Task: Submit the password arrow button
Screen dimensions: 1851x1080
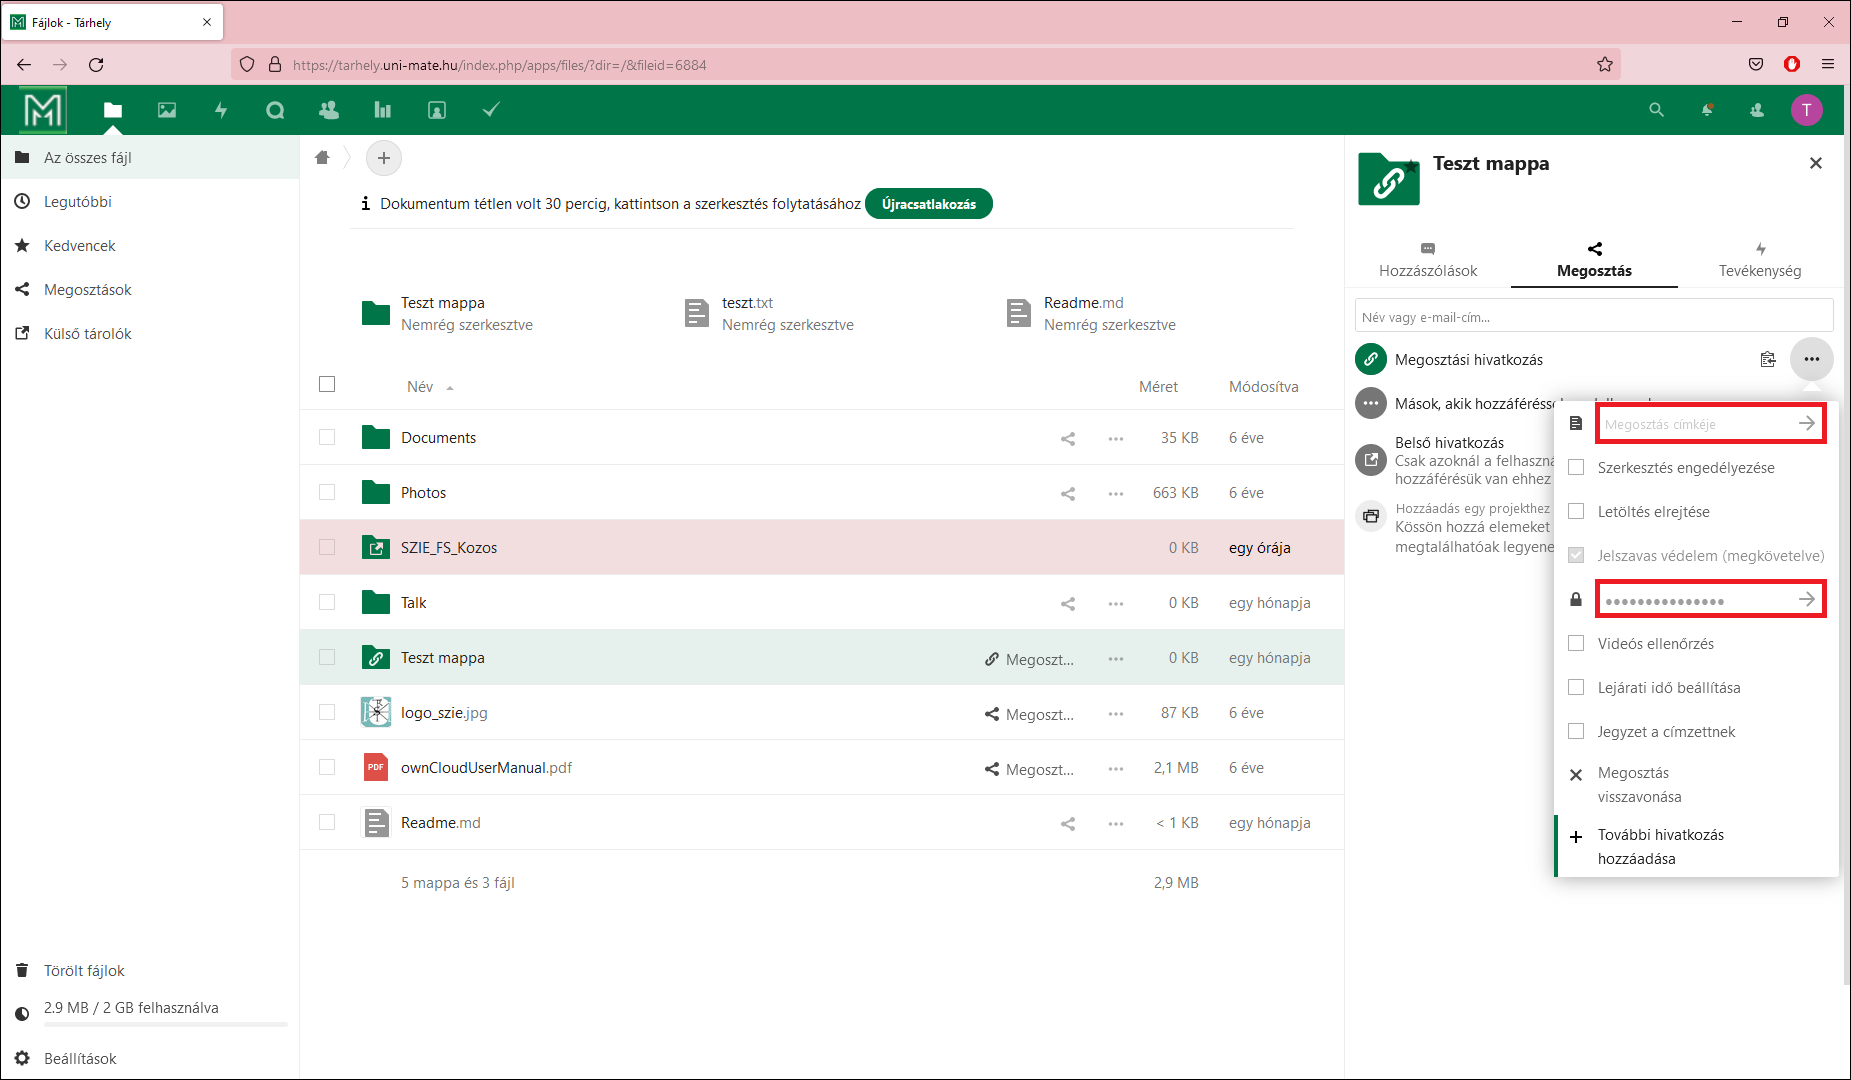Action: 1807,599
